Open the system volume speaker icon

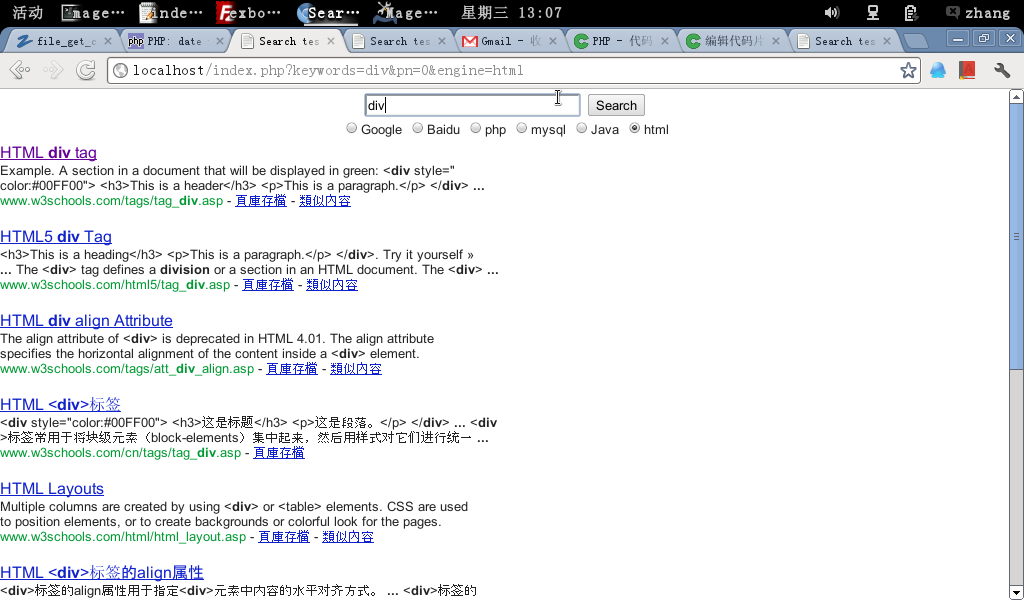tap(831, 13)
